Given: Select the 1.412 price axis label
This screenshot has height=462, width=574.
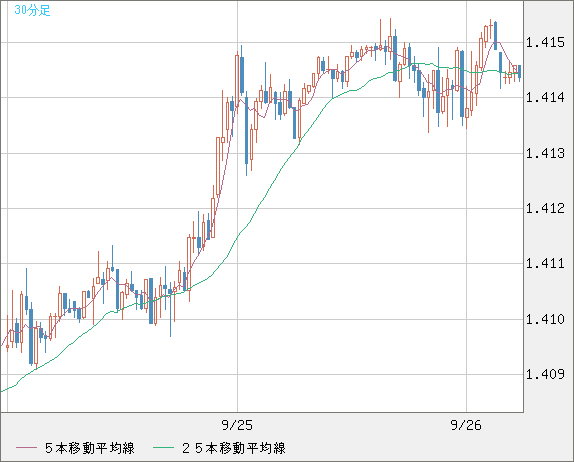Looking at the screenshot, I should pyautogui.click(x=545, y=209).
